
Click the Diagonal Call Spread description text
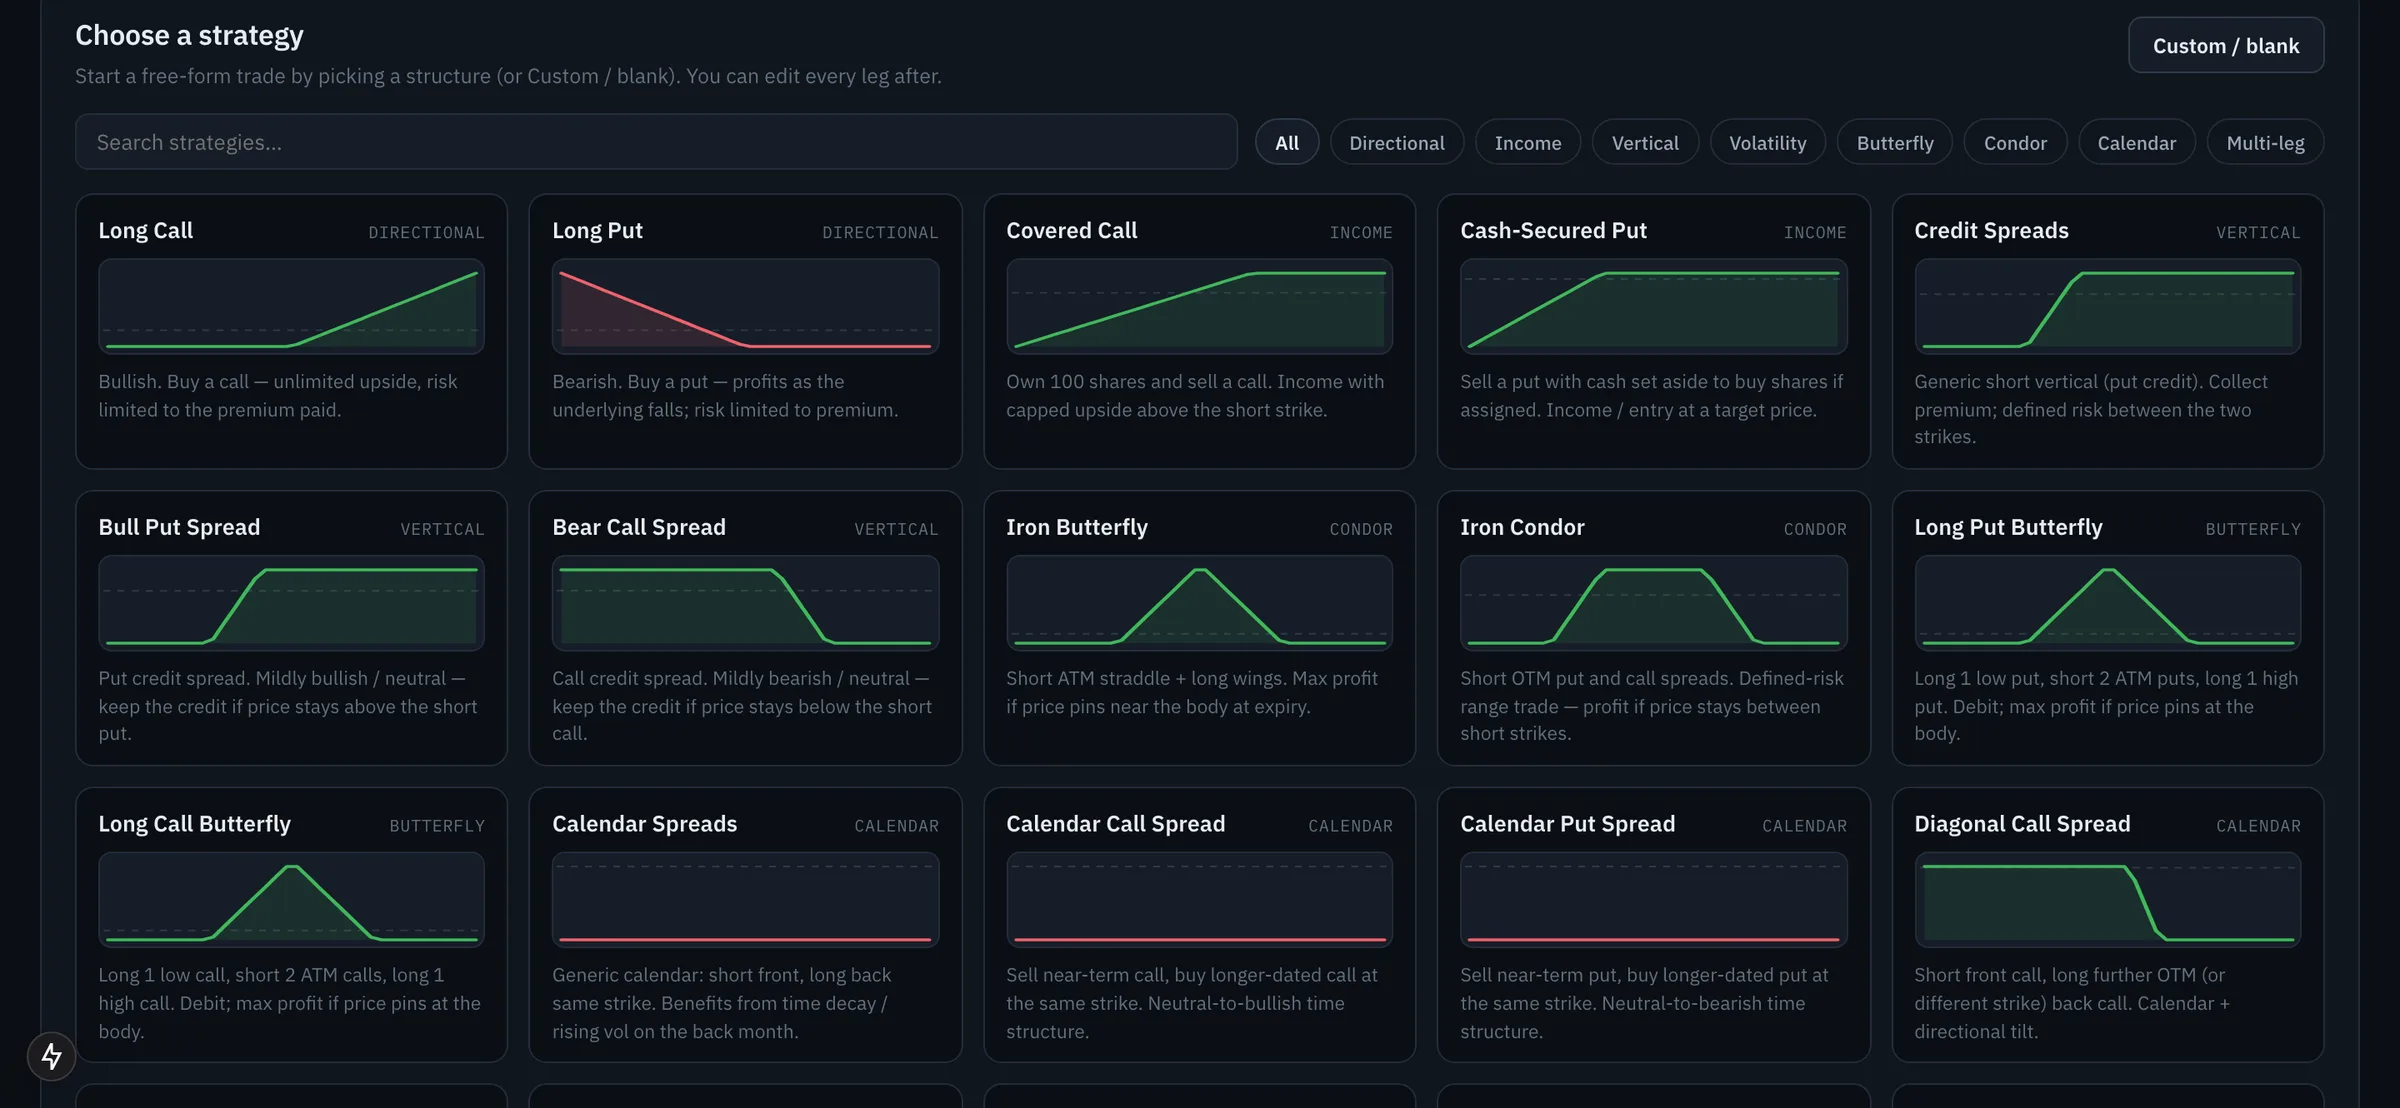click(2072, 1003)
